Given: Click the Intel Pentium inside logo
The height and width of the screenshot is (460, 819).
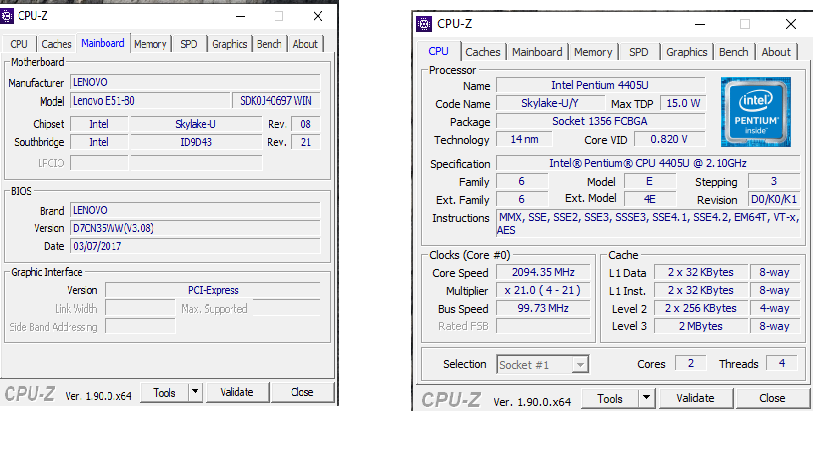Looking at the screenshot, I should [x=755, y=112].
